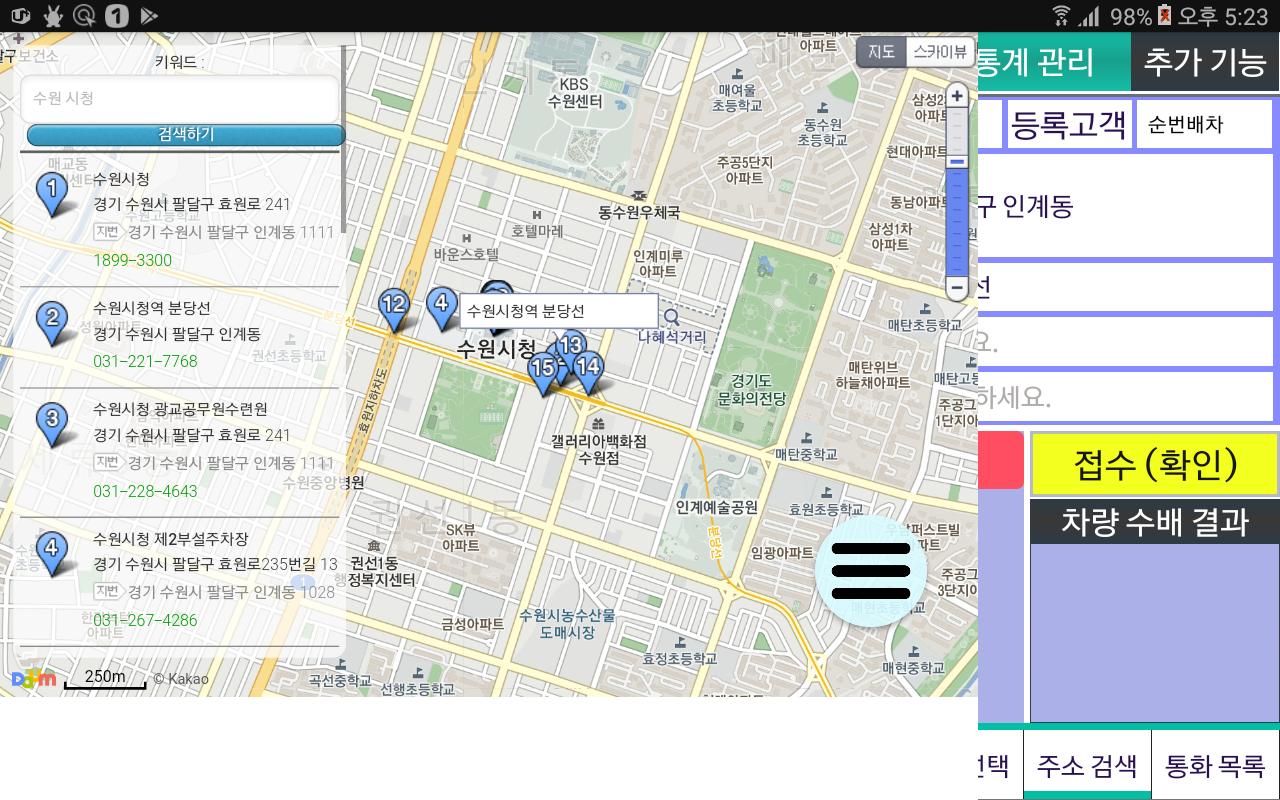Tap the battery status icon
This screenshot has width=1280, height=800.
[x=1164, y=16]
